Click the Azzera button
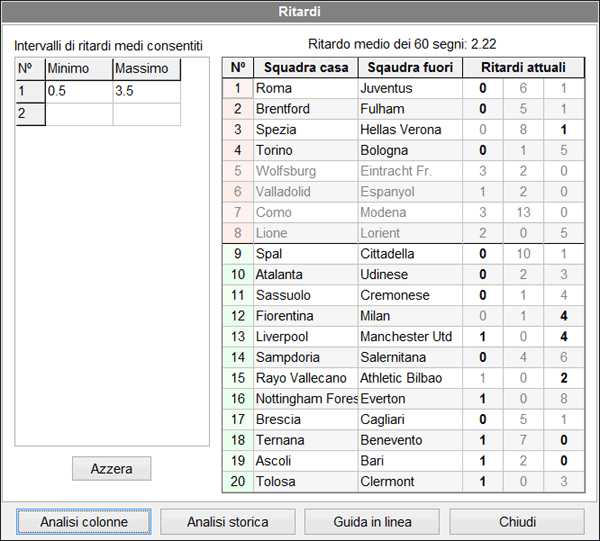The image size is (600, 541). pyautogui.click(x=111, y=469)
